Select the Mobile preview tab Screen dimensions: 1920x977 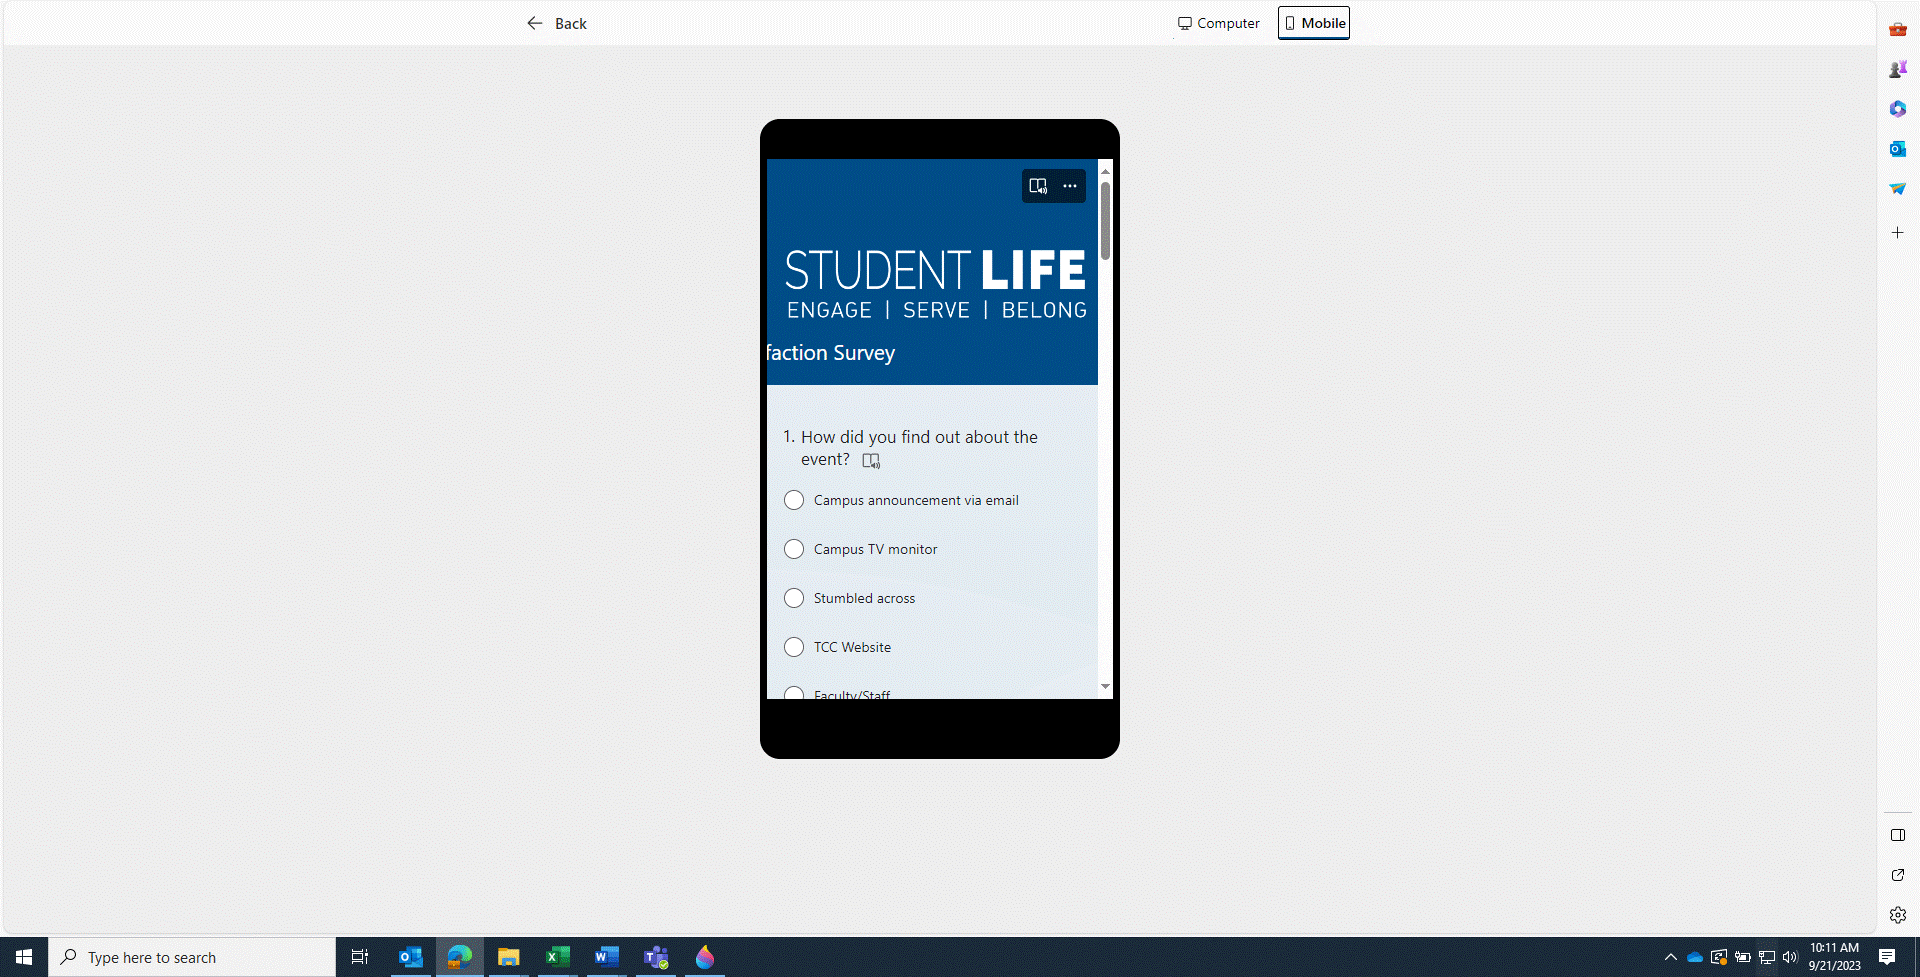(1314, 23)
